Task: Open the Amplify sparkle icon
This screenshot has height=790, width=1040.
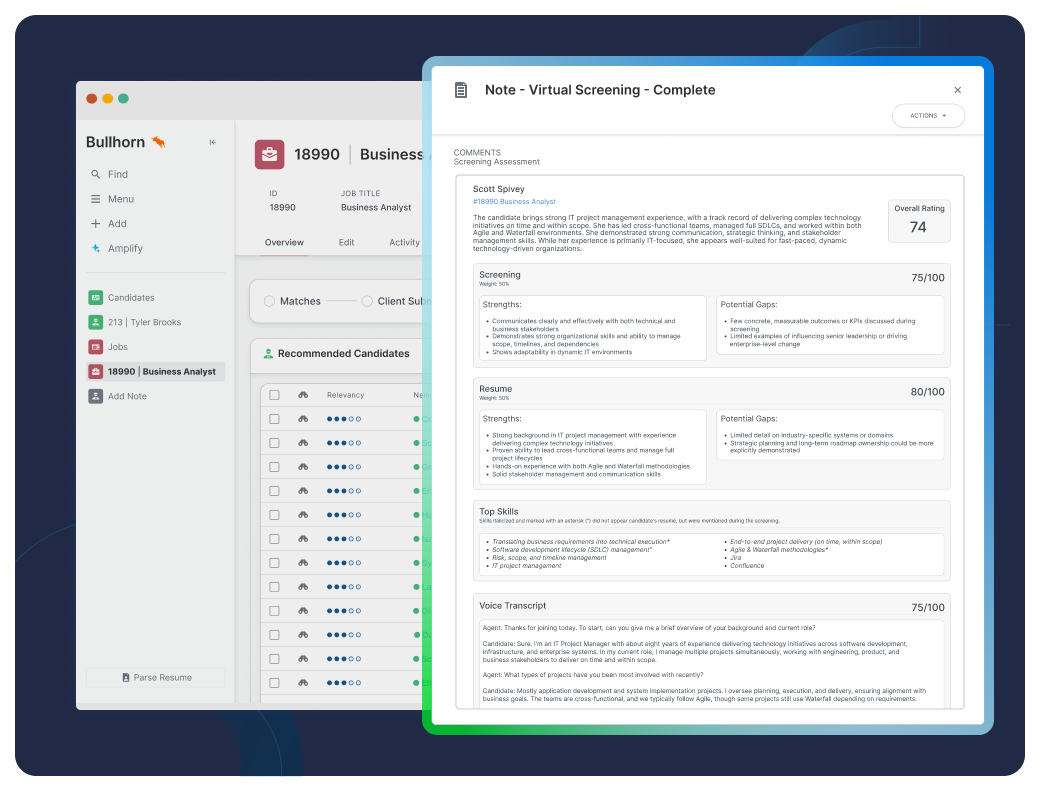Action: pyautogui.click(x=96, y=248)
